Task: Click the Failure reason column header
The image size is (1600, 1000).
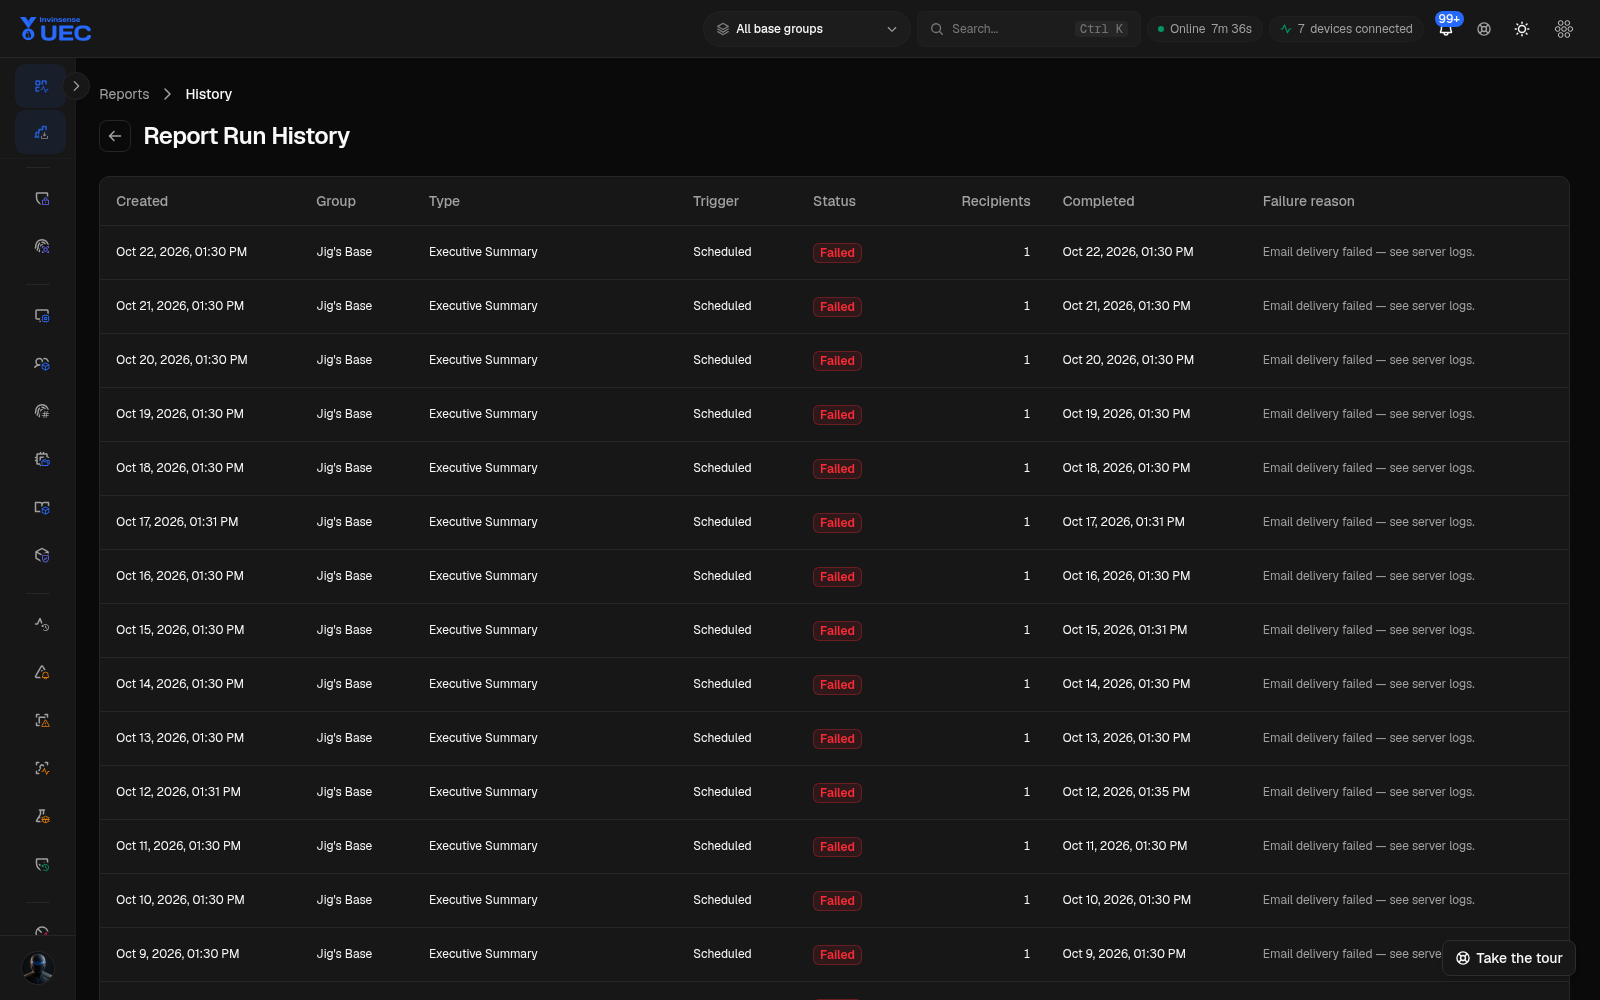Action: click(1308, 201)
